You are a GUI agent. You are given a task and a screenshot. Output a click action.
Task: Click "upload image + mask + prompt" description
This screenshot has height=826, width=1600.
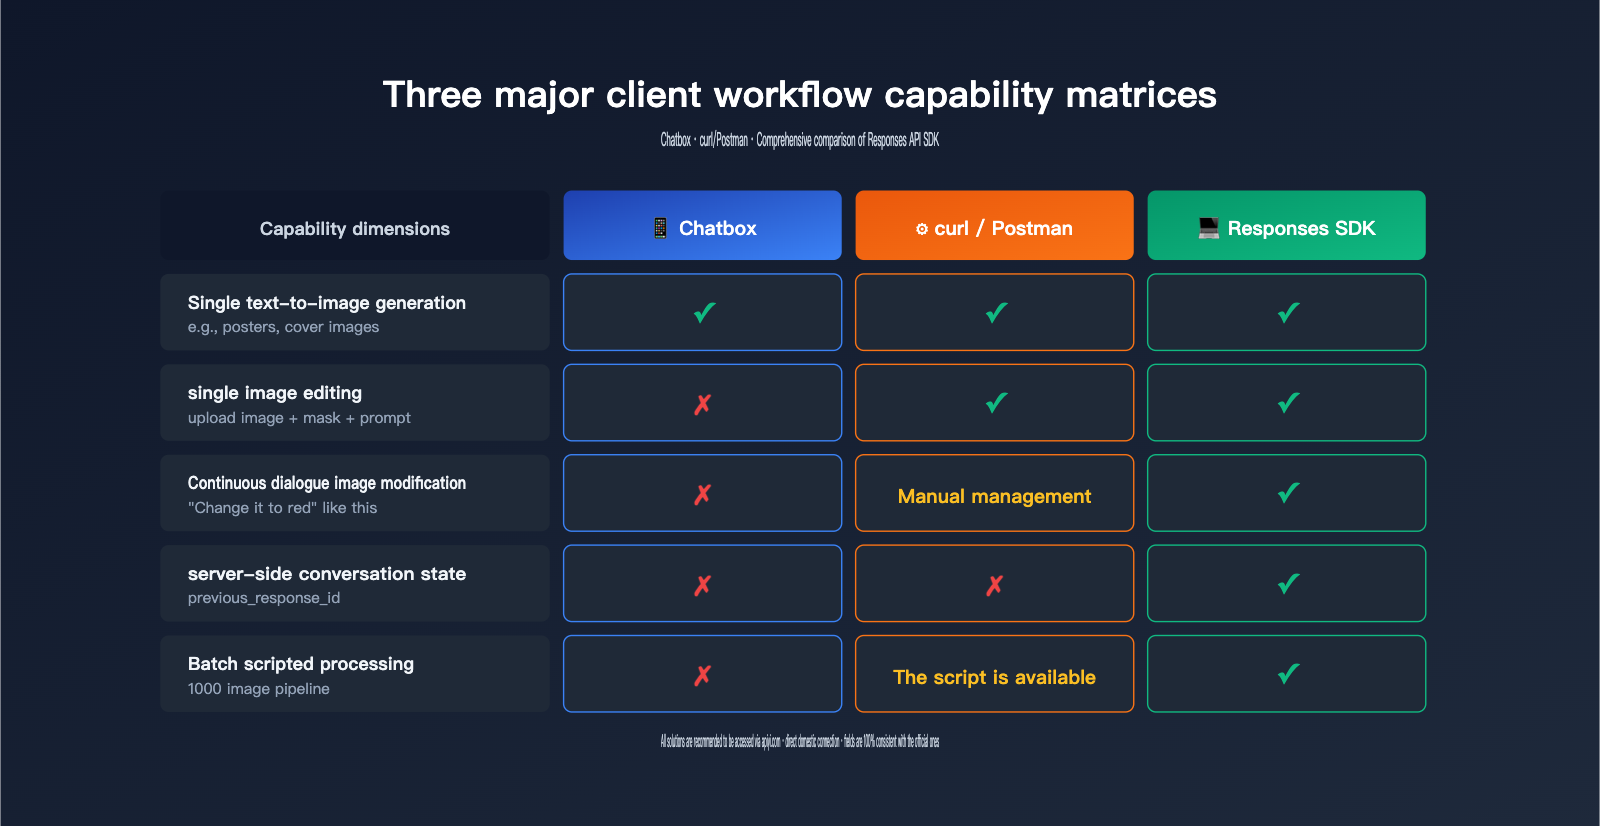(x=299, y=418)
